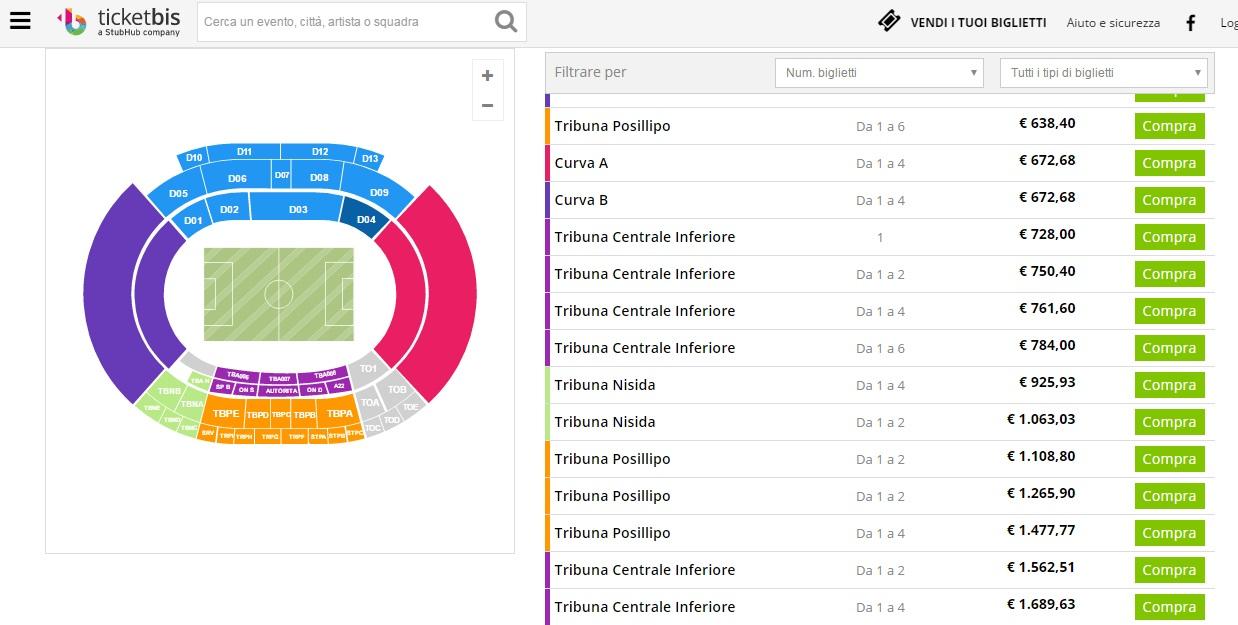This screenshot has height=625, width=1238.
Task: Open the hamburger navigation menu
Action: pyautogui.click(x=20, y=21)
